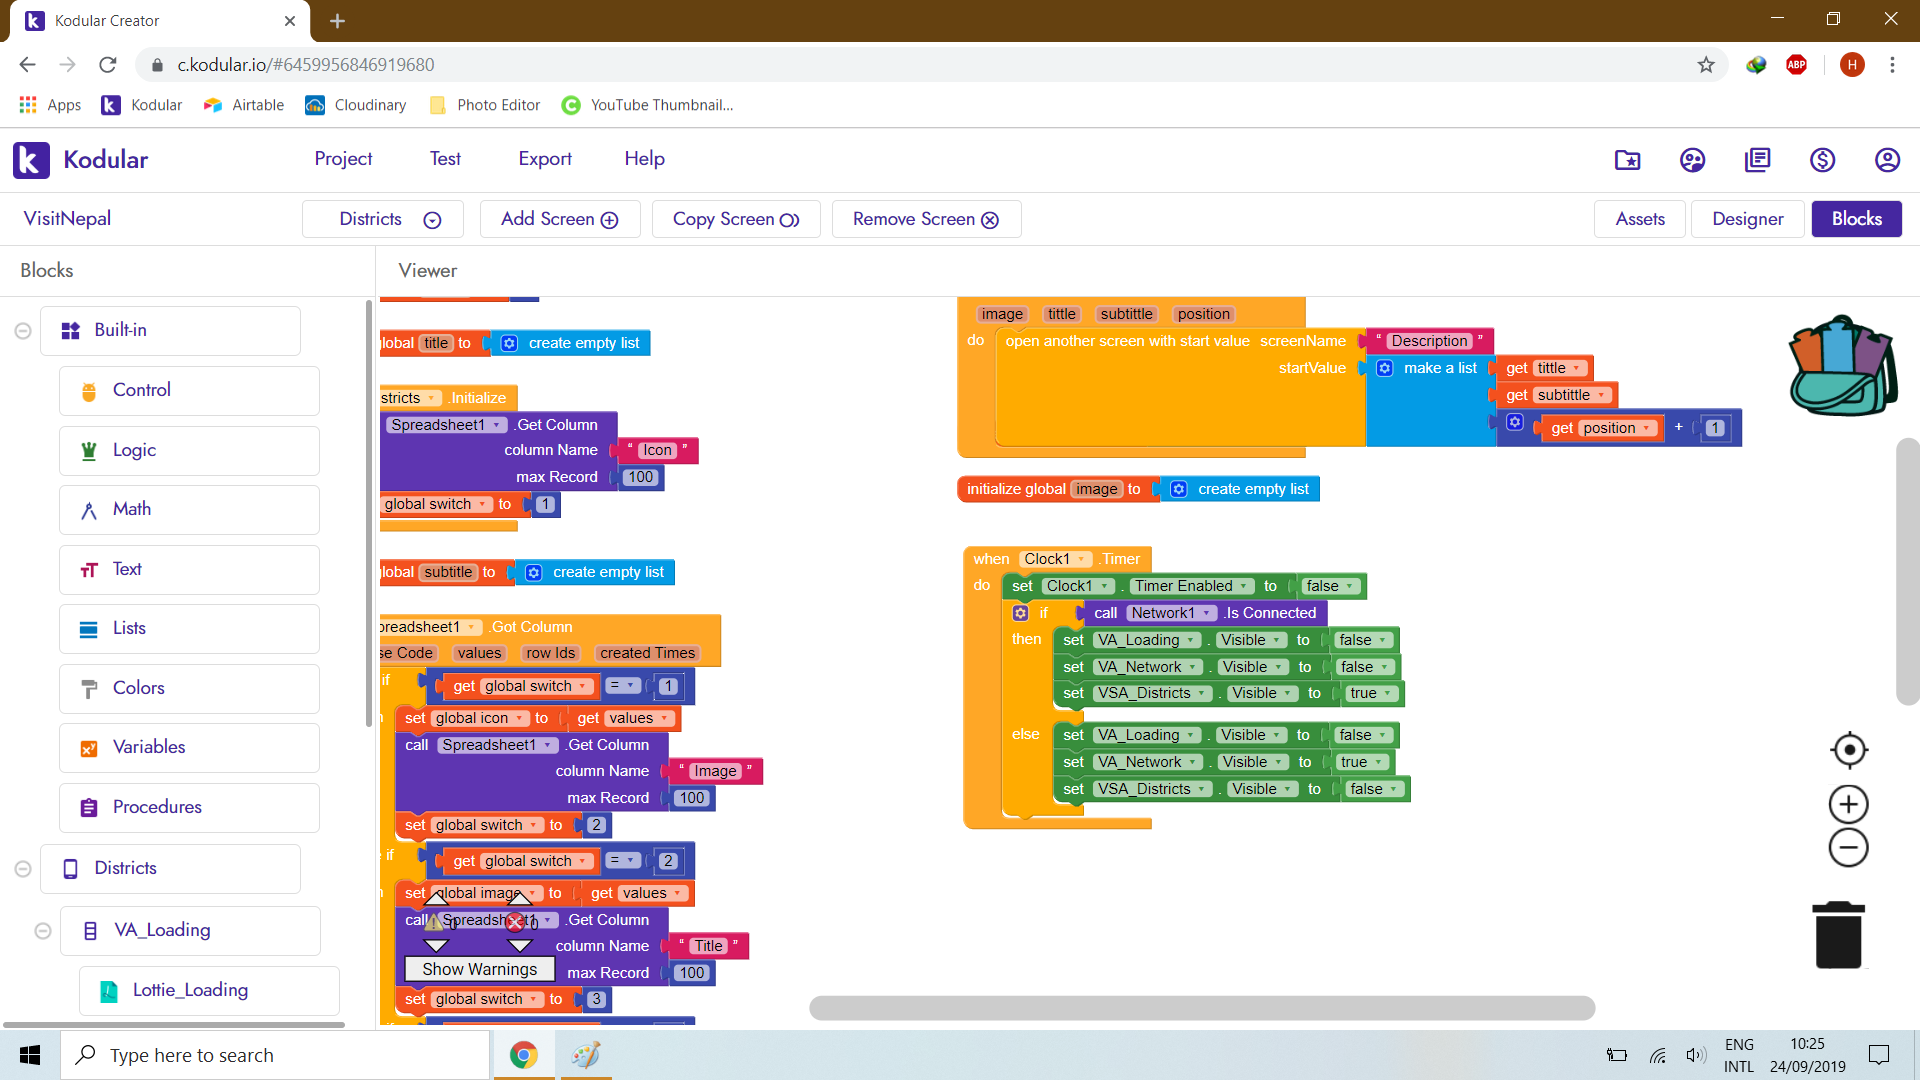Viewport: 1920px width, 1080px height.
Task: Open the account profile icon
Action: click(1887, 160)
